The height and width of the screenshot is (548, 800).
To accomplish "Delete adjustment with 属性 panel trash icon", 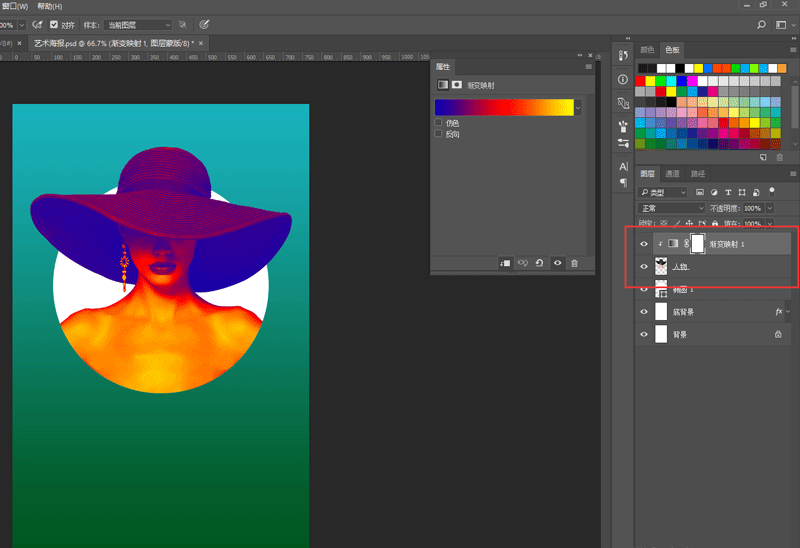I will pos(574,263).
